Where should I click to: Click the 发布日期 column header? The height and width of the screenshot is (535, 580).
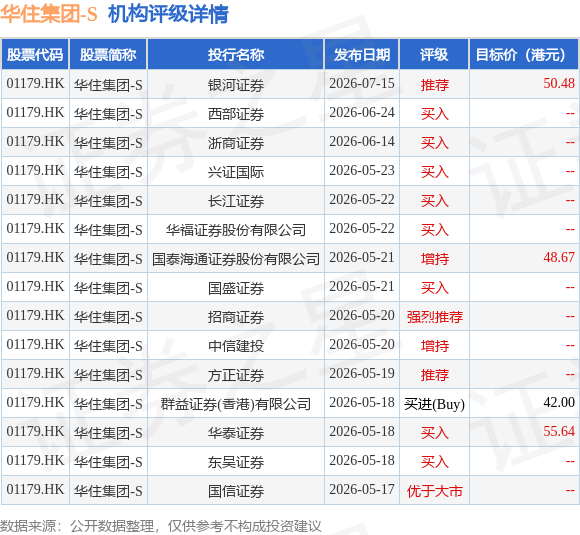pyautogui.click(x=362, y=54)
